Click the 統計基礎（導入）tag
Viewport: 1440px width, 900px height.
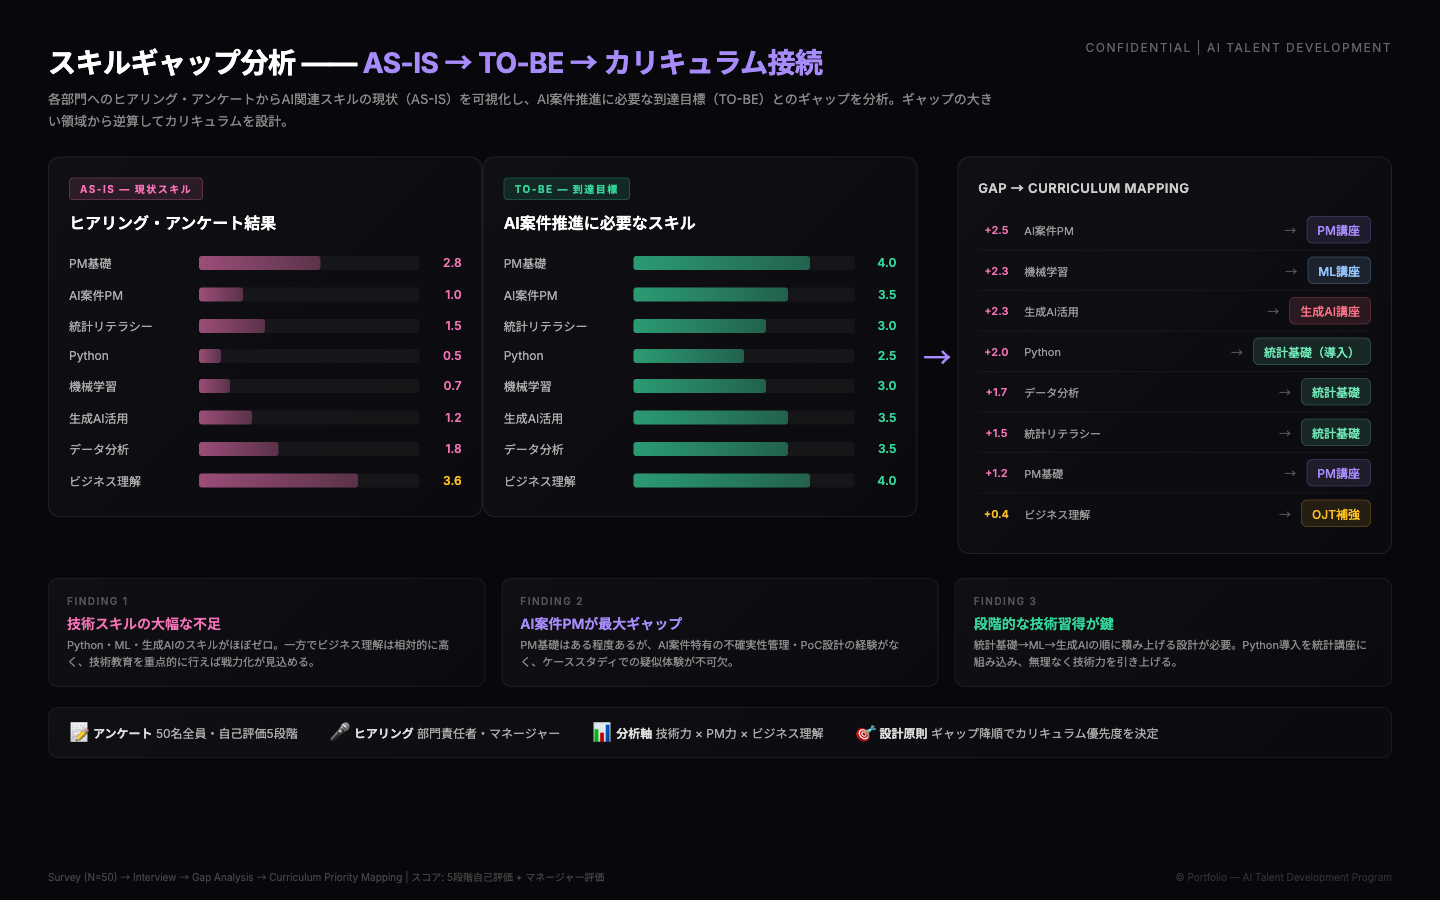coord(1311,352)
